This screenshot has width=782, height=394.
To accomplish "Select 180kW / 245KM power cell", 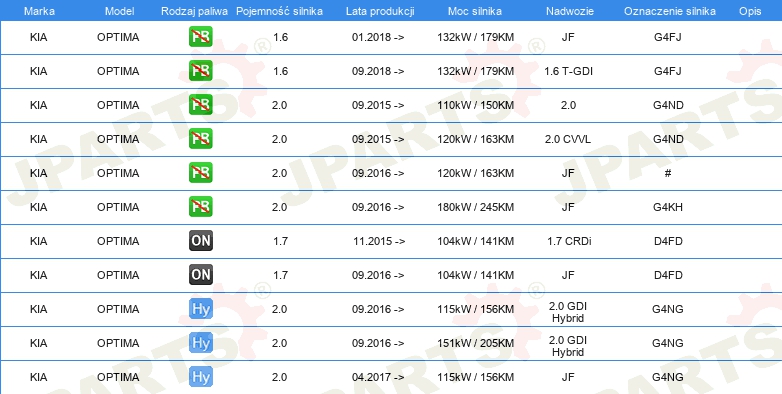I will 475,207.
